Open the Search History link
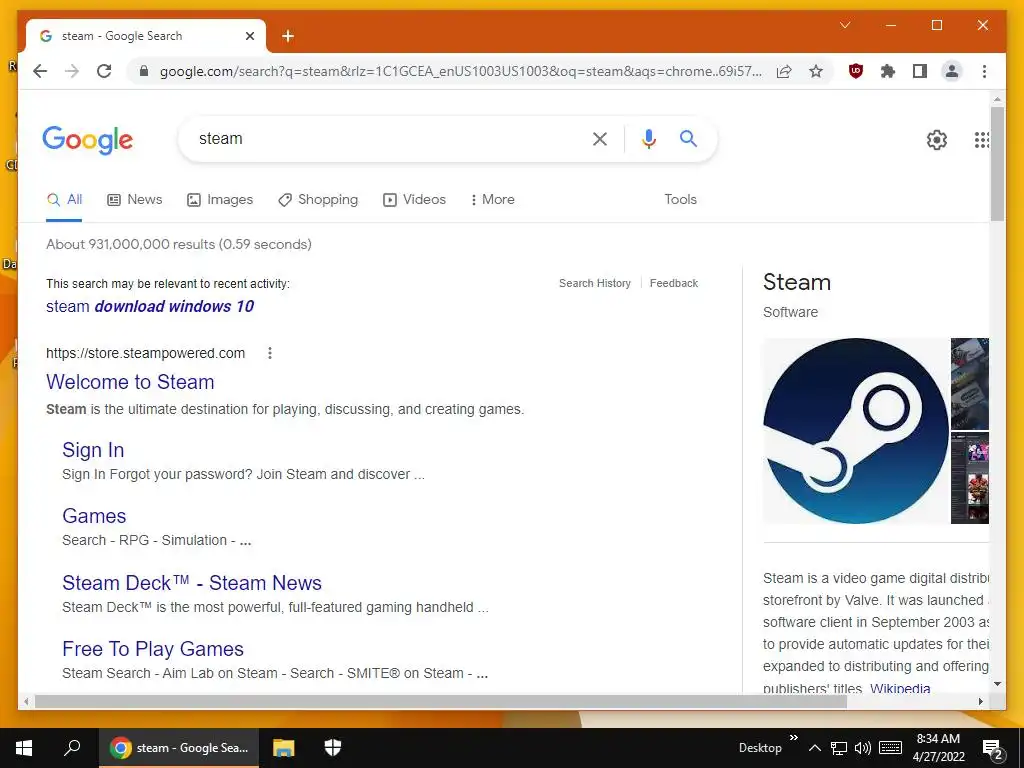Viewport: 1024px width, 768px height. click(595, 283)
